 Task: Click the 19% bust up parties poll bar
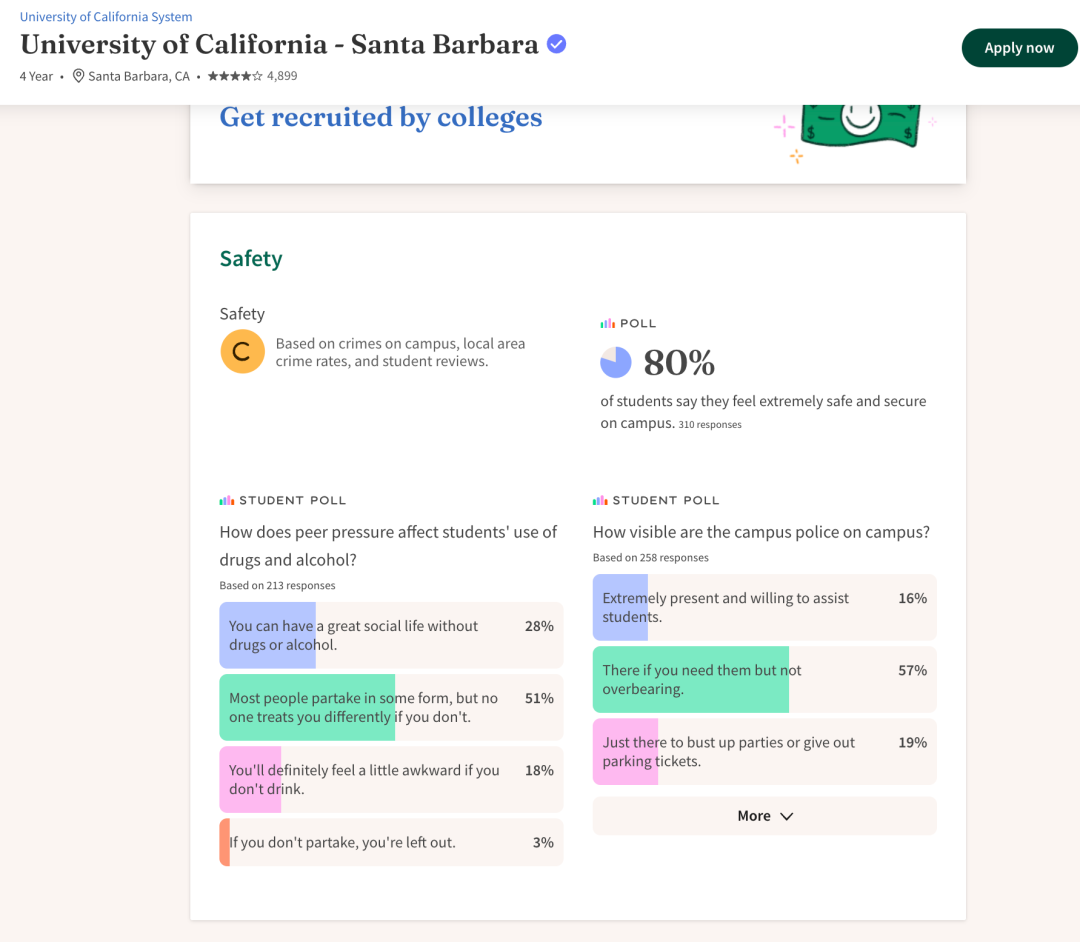point(765,752)
